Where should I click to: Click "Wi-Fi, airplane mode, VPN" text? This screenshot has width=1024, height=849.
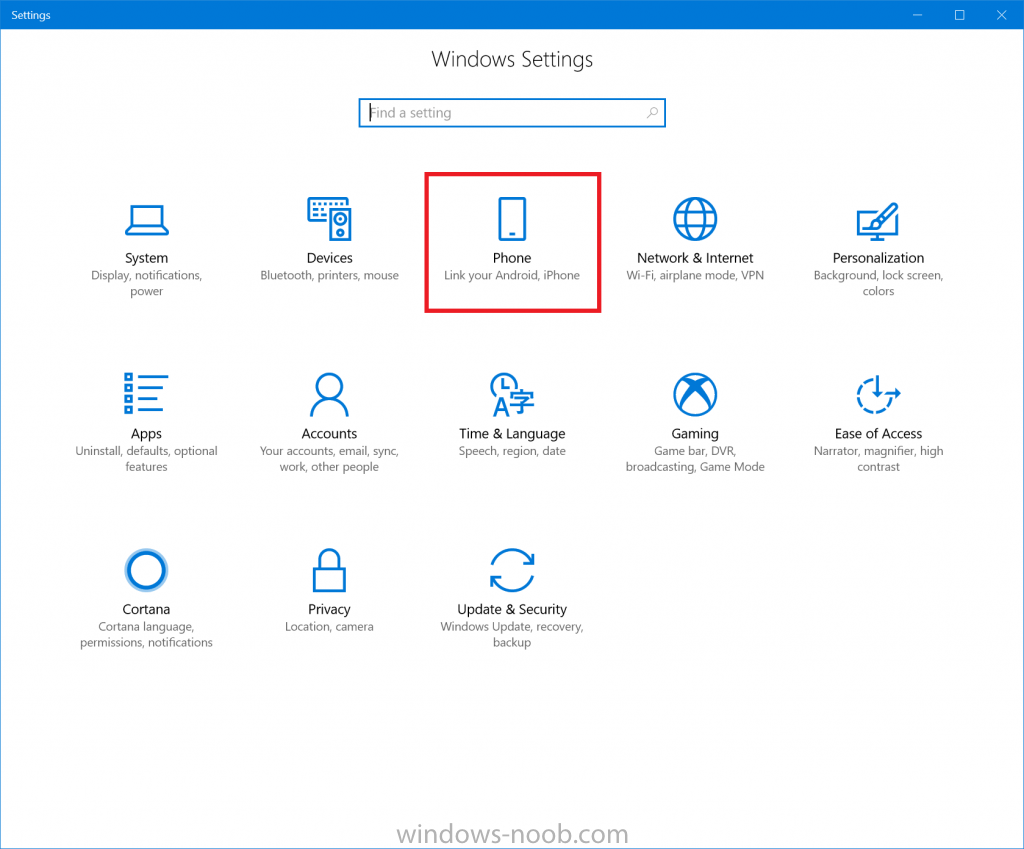(695, 276)
